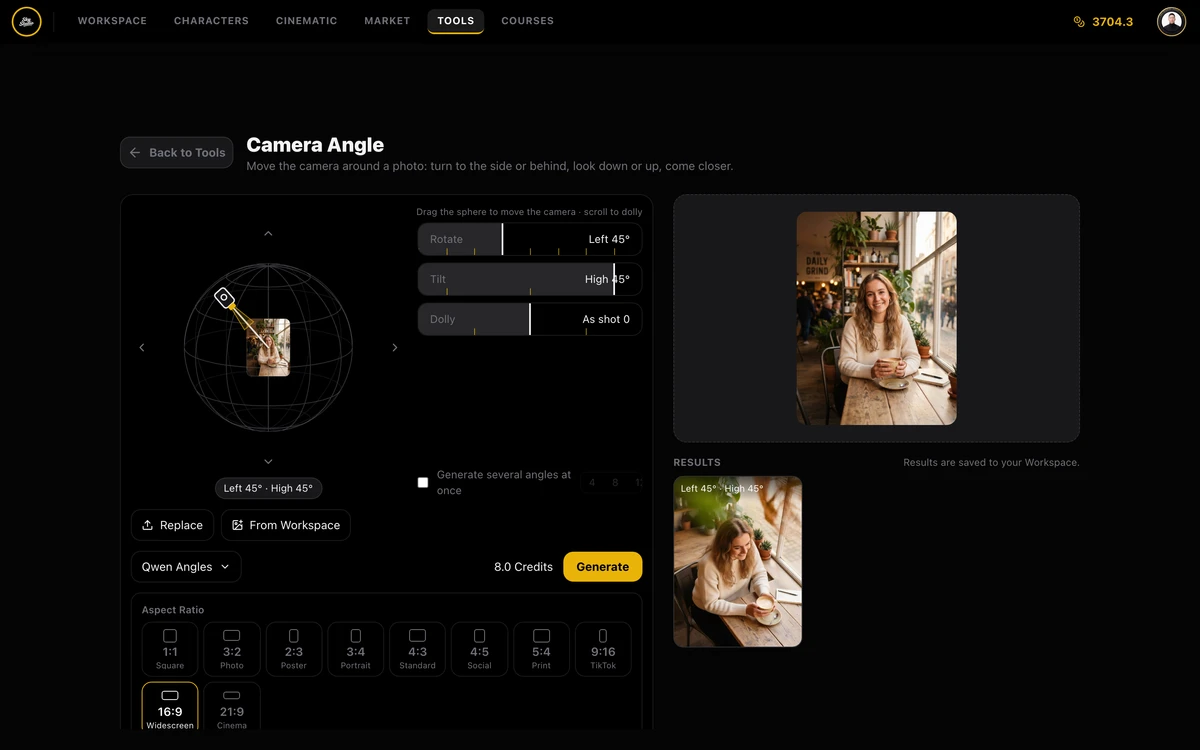The width and height of the screenshot is (1200, 750).
Task: Click the app logo in top-left corner
Action: tap(27, 21)
